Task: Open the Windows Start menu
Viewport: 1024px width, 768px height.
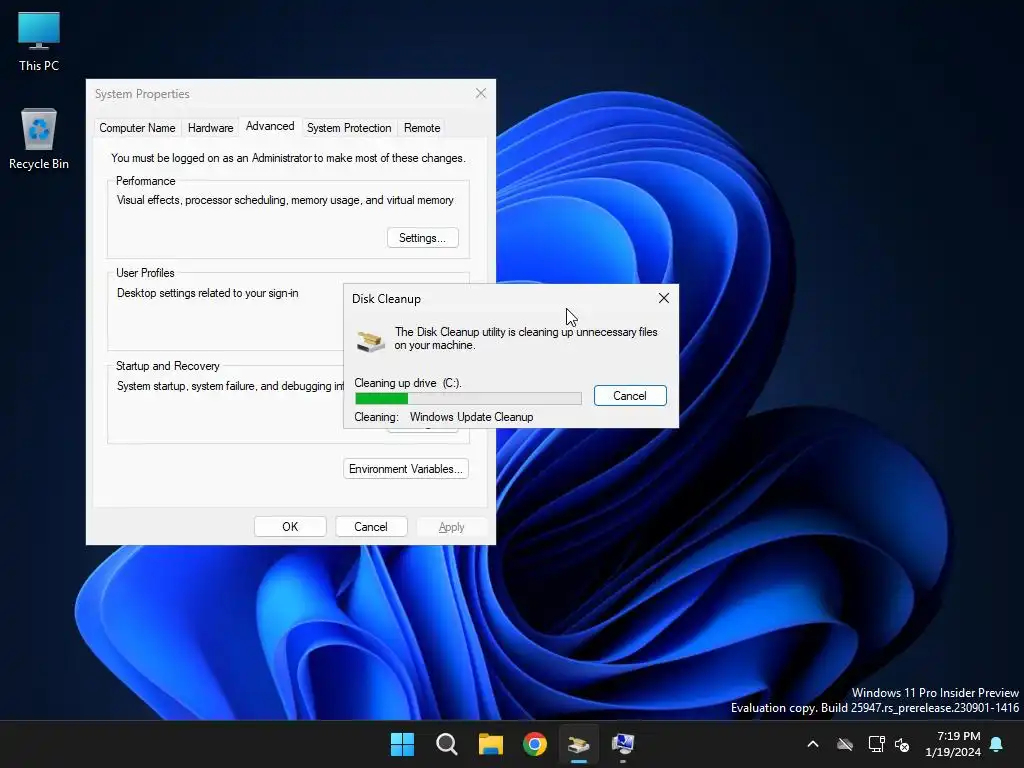Action: pyautogui.click(x=402, y=744)
